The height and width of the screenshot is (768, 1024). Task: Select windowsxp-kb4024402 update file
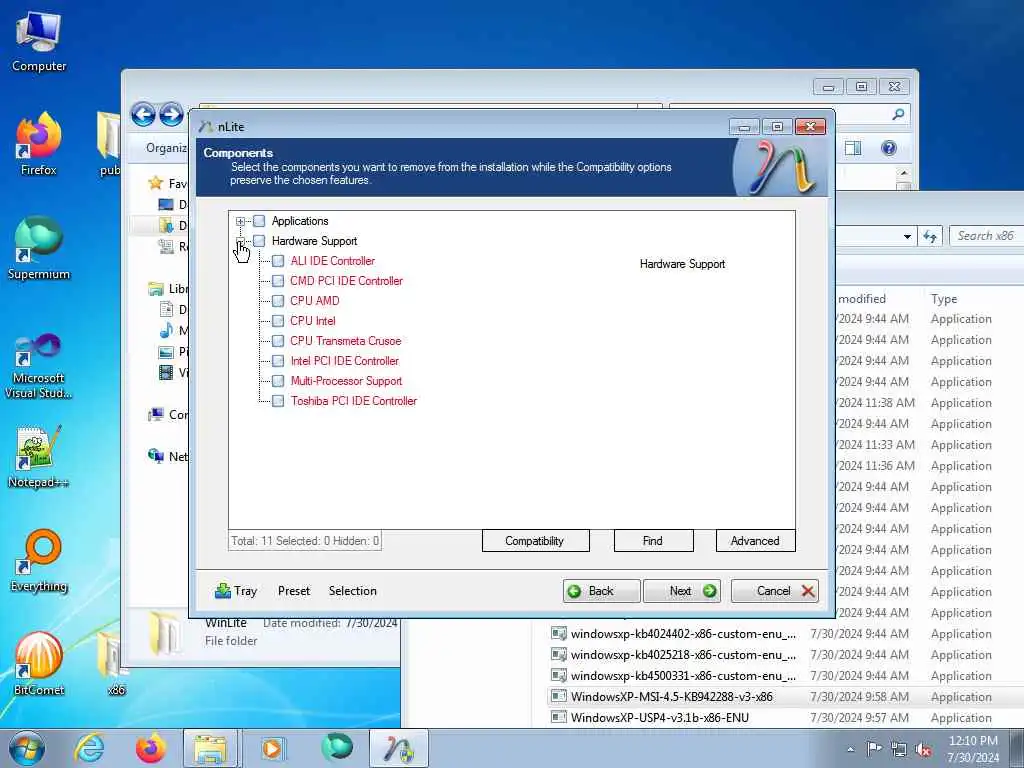click(683, 634)
